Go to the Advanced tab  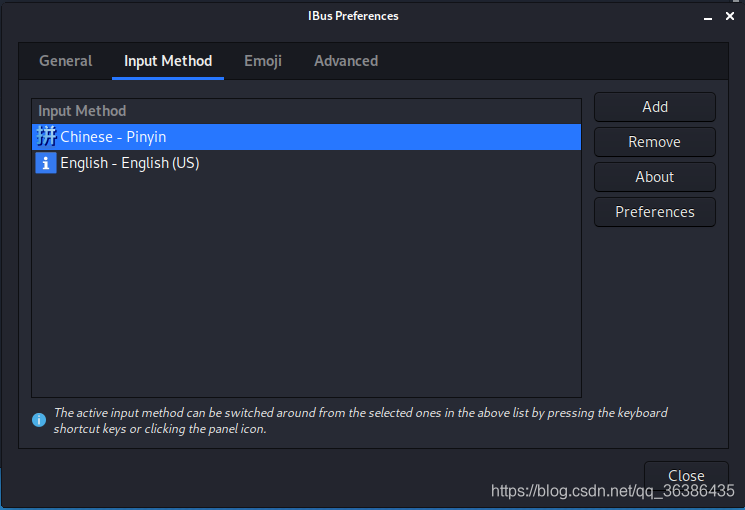346,61
